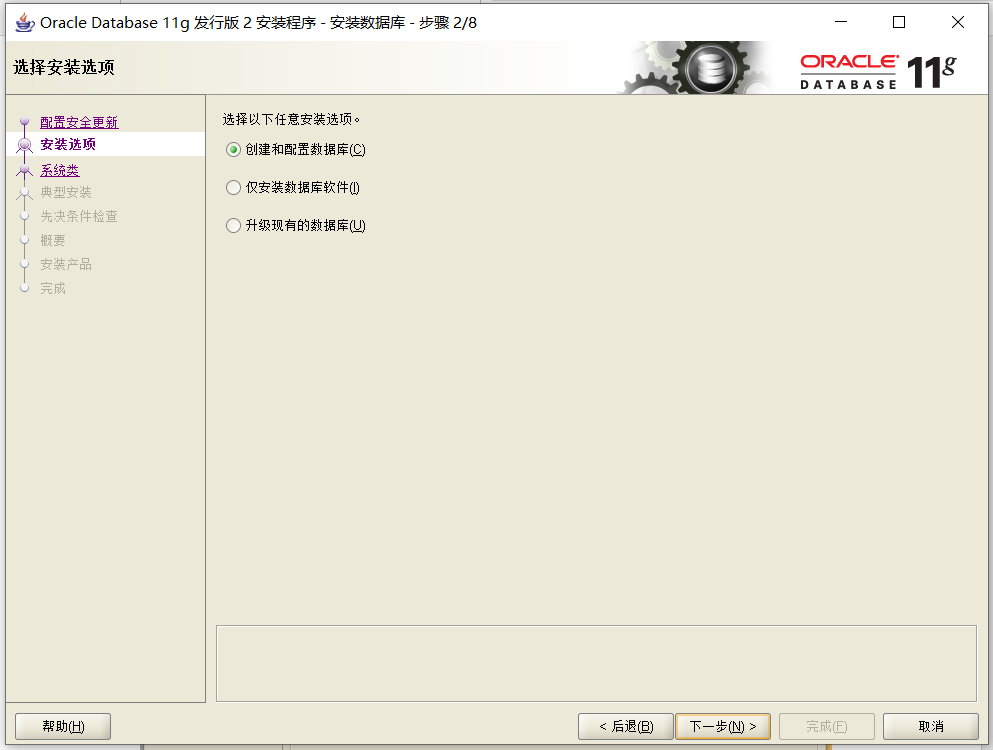Maximize the installer window
Image resolution: width=993 pixels, height=750 pixels.
[899, 22]
